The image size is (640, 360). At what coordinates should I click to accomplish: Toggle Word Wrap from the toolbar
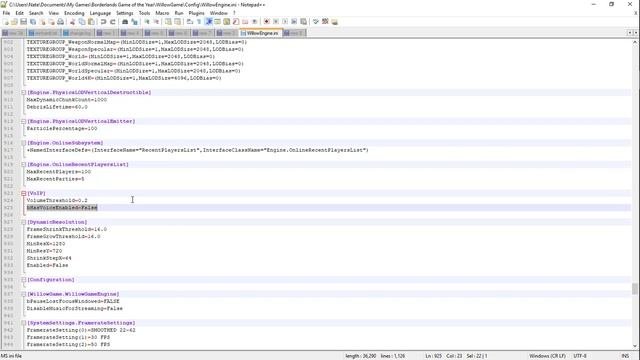click(x=190, y=22)
